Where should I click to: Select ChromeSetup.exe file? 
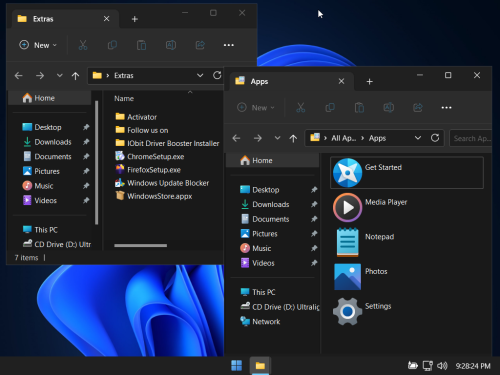coord(149,156)
